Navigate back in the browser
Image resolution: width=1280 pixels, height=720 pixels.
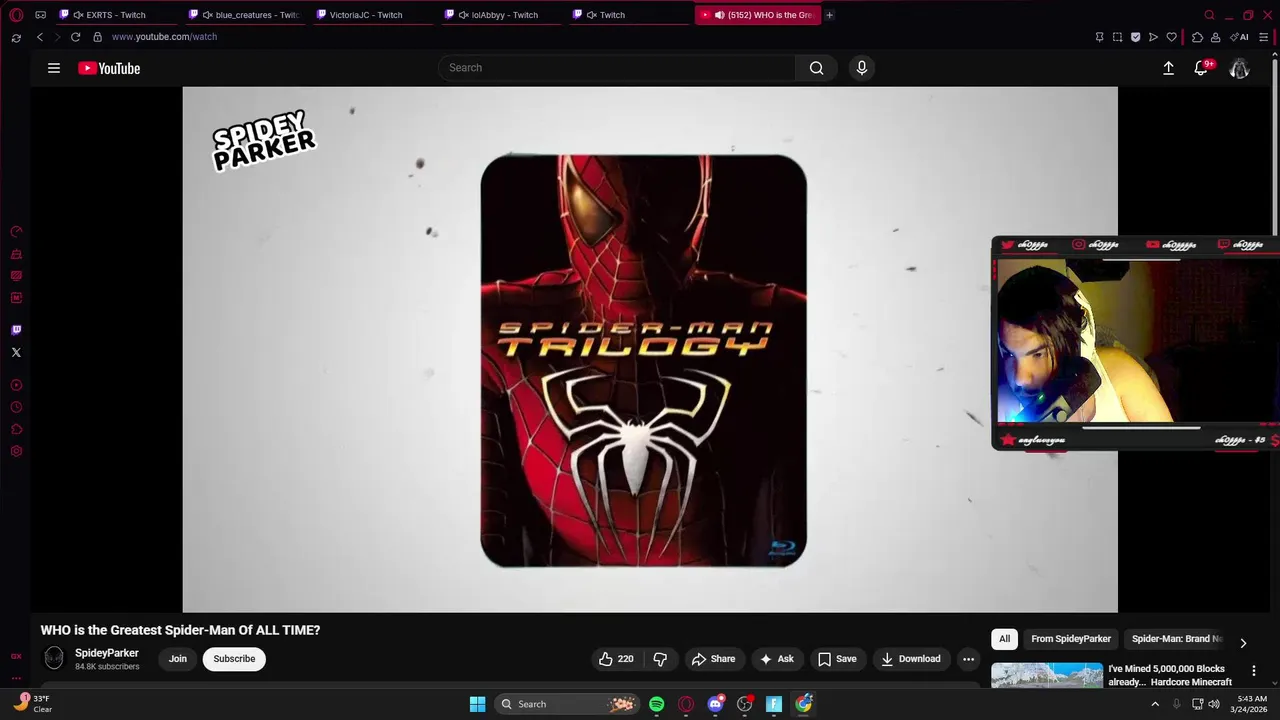tap(40, 37)
